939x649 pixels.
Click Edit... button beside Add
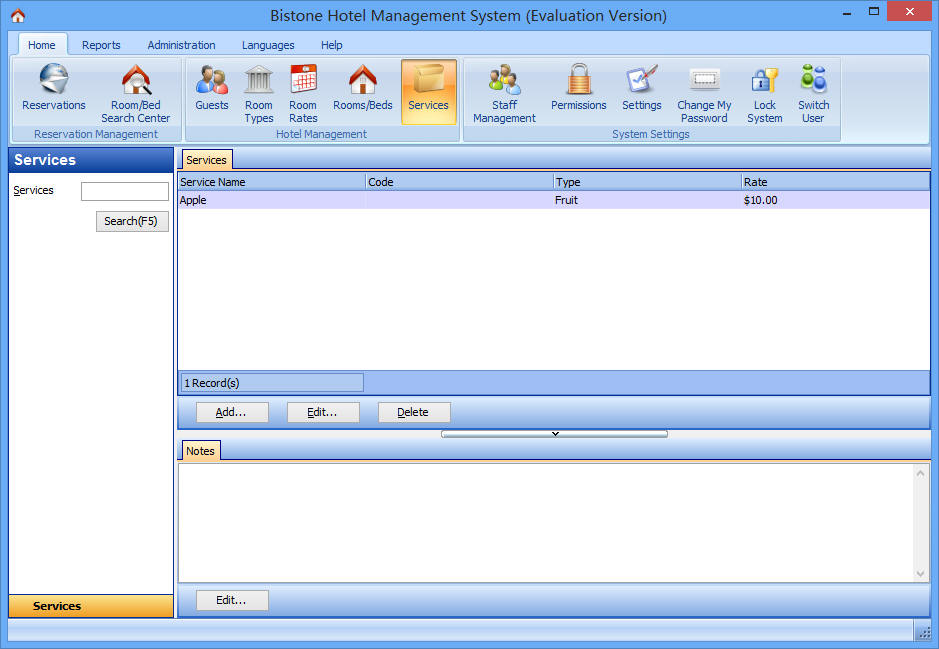pyautogui.click(x=323, y=412)
